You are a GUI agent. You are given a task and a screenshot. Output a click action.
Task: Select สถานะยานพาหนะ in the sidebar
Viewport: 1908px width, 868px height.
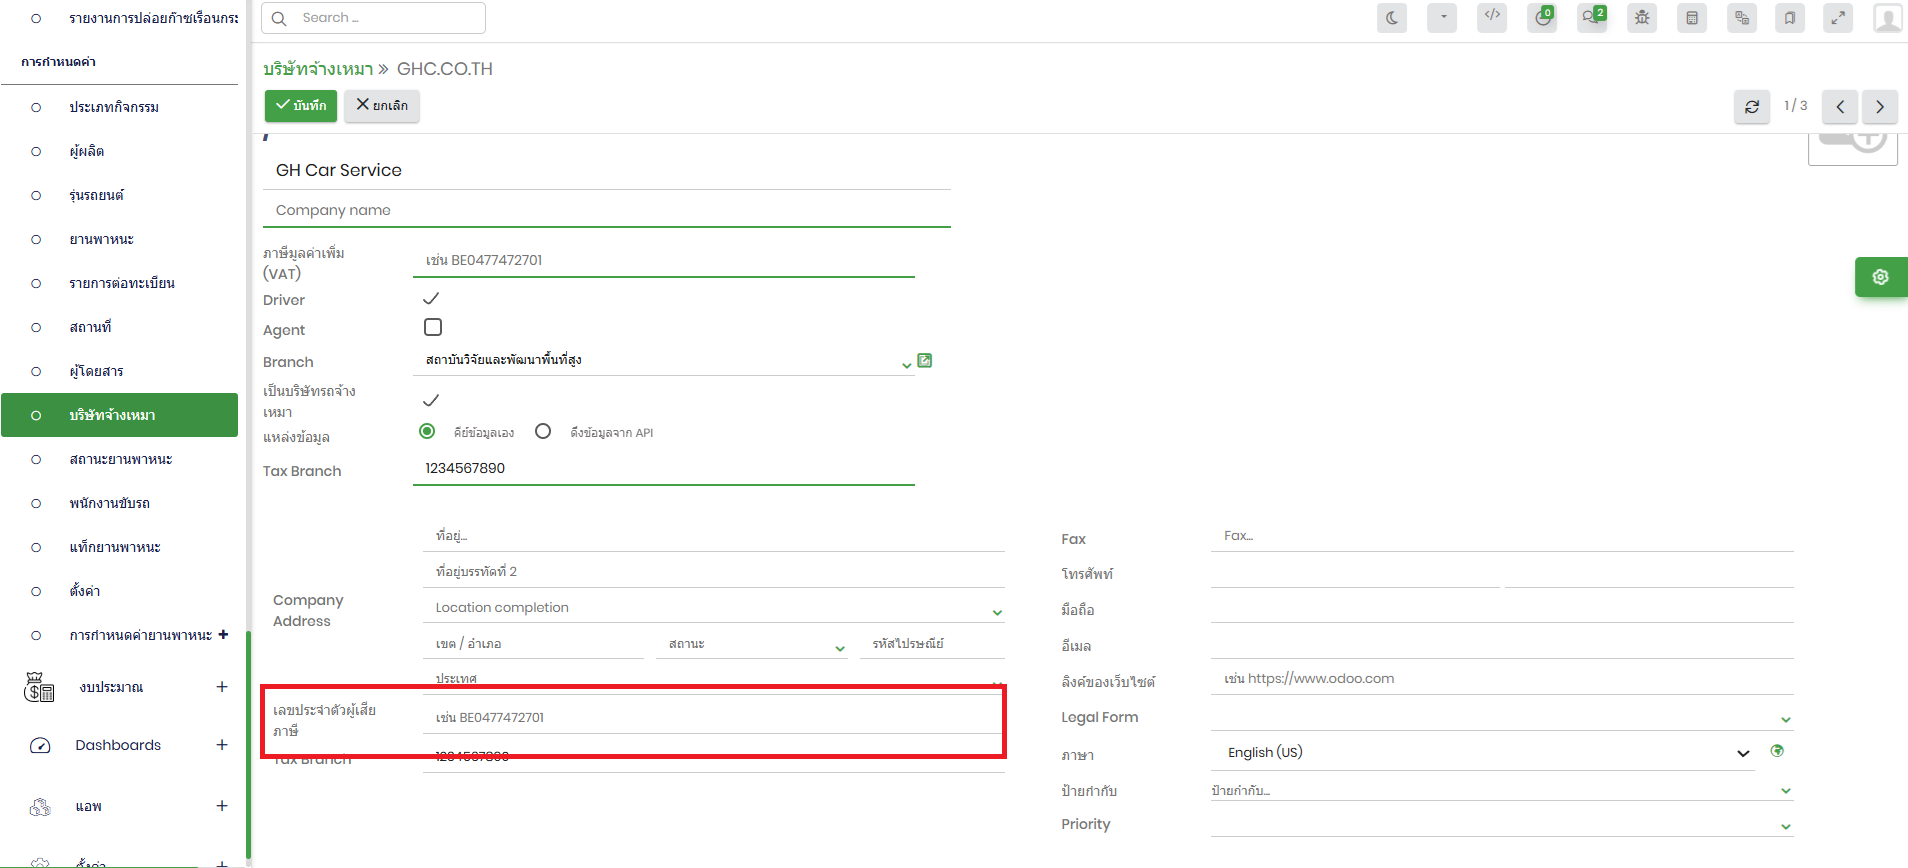click(120, 459)
